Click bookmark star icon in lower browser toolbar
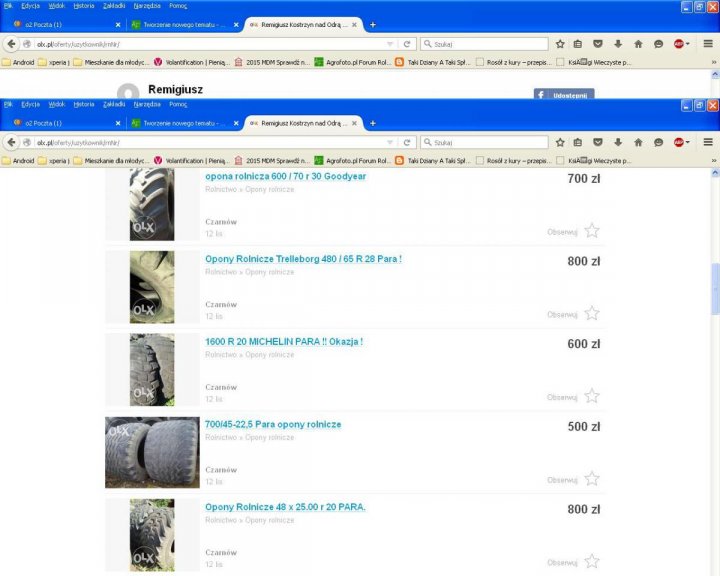720x576 pixels. tap(560, 143)
